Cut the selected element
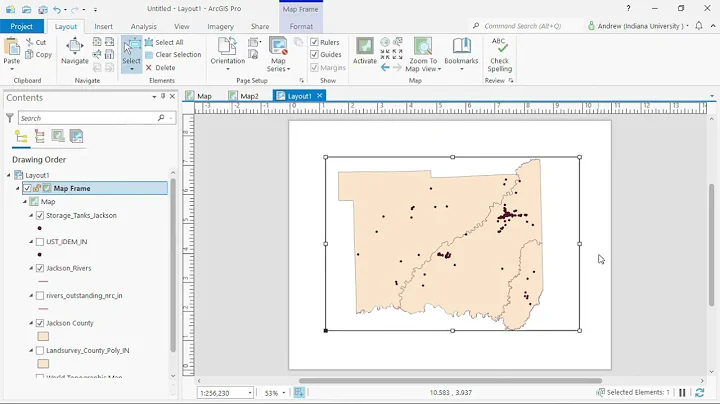The image size is (720, 404). [36, 42]
